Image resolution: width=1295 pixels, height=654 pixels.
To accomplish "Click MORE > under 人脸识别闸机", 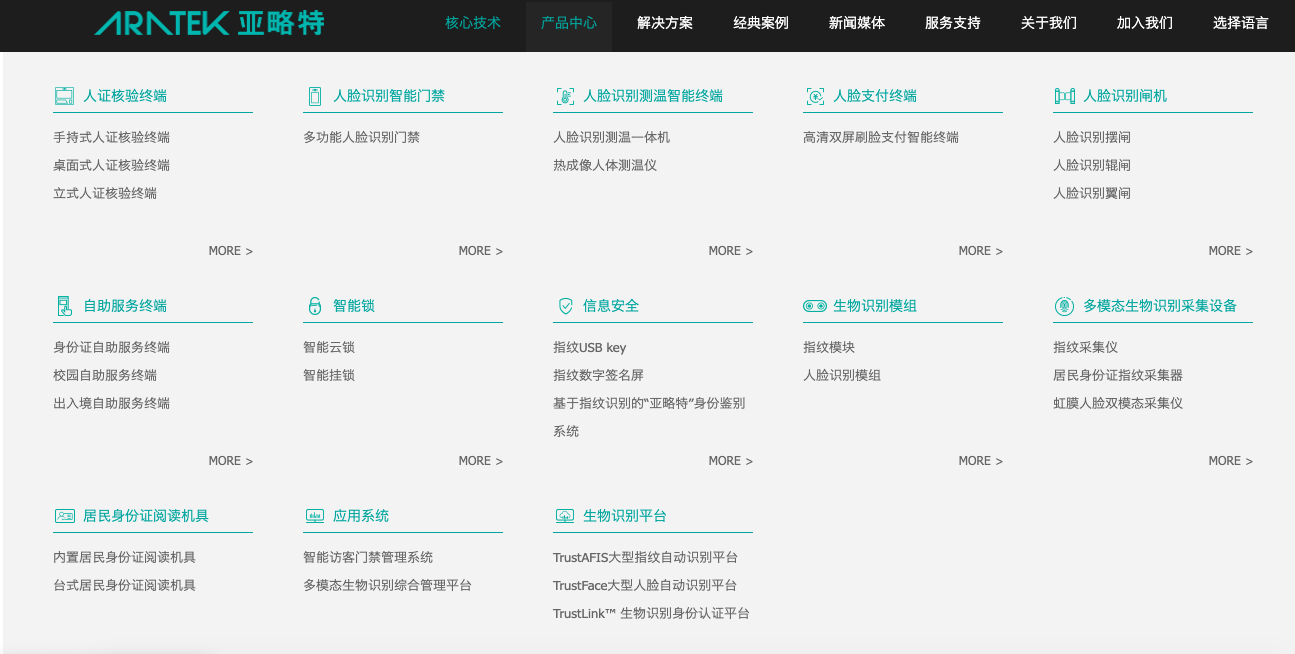I will 1230,251.
